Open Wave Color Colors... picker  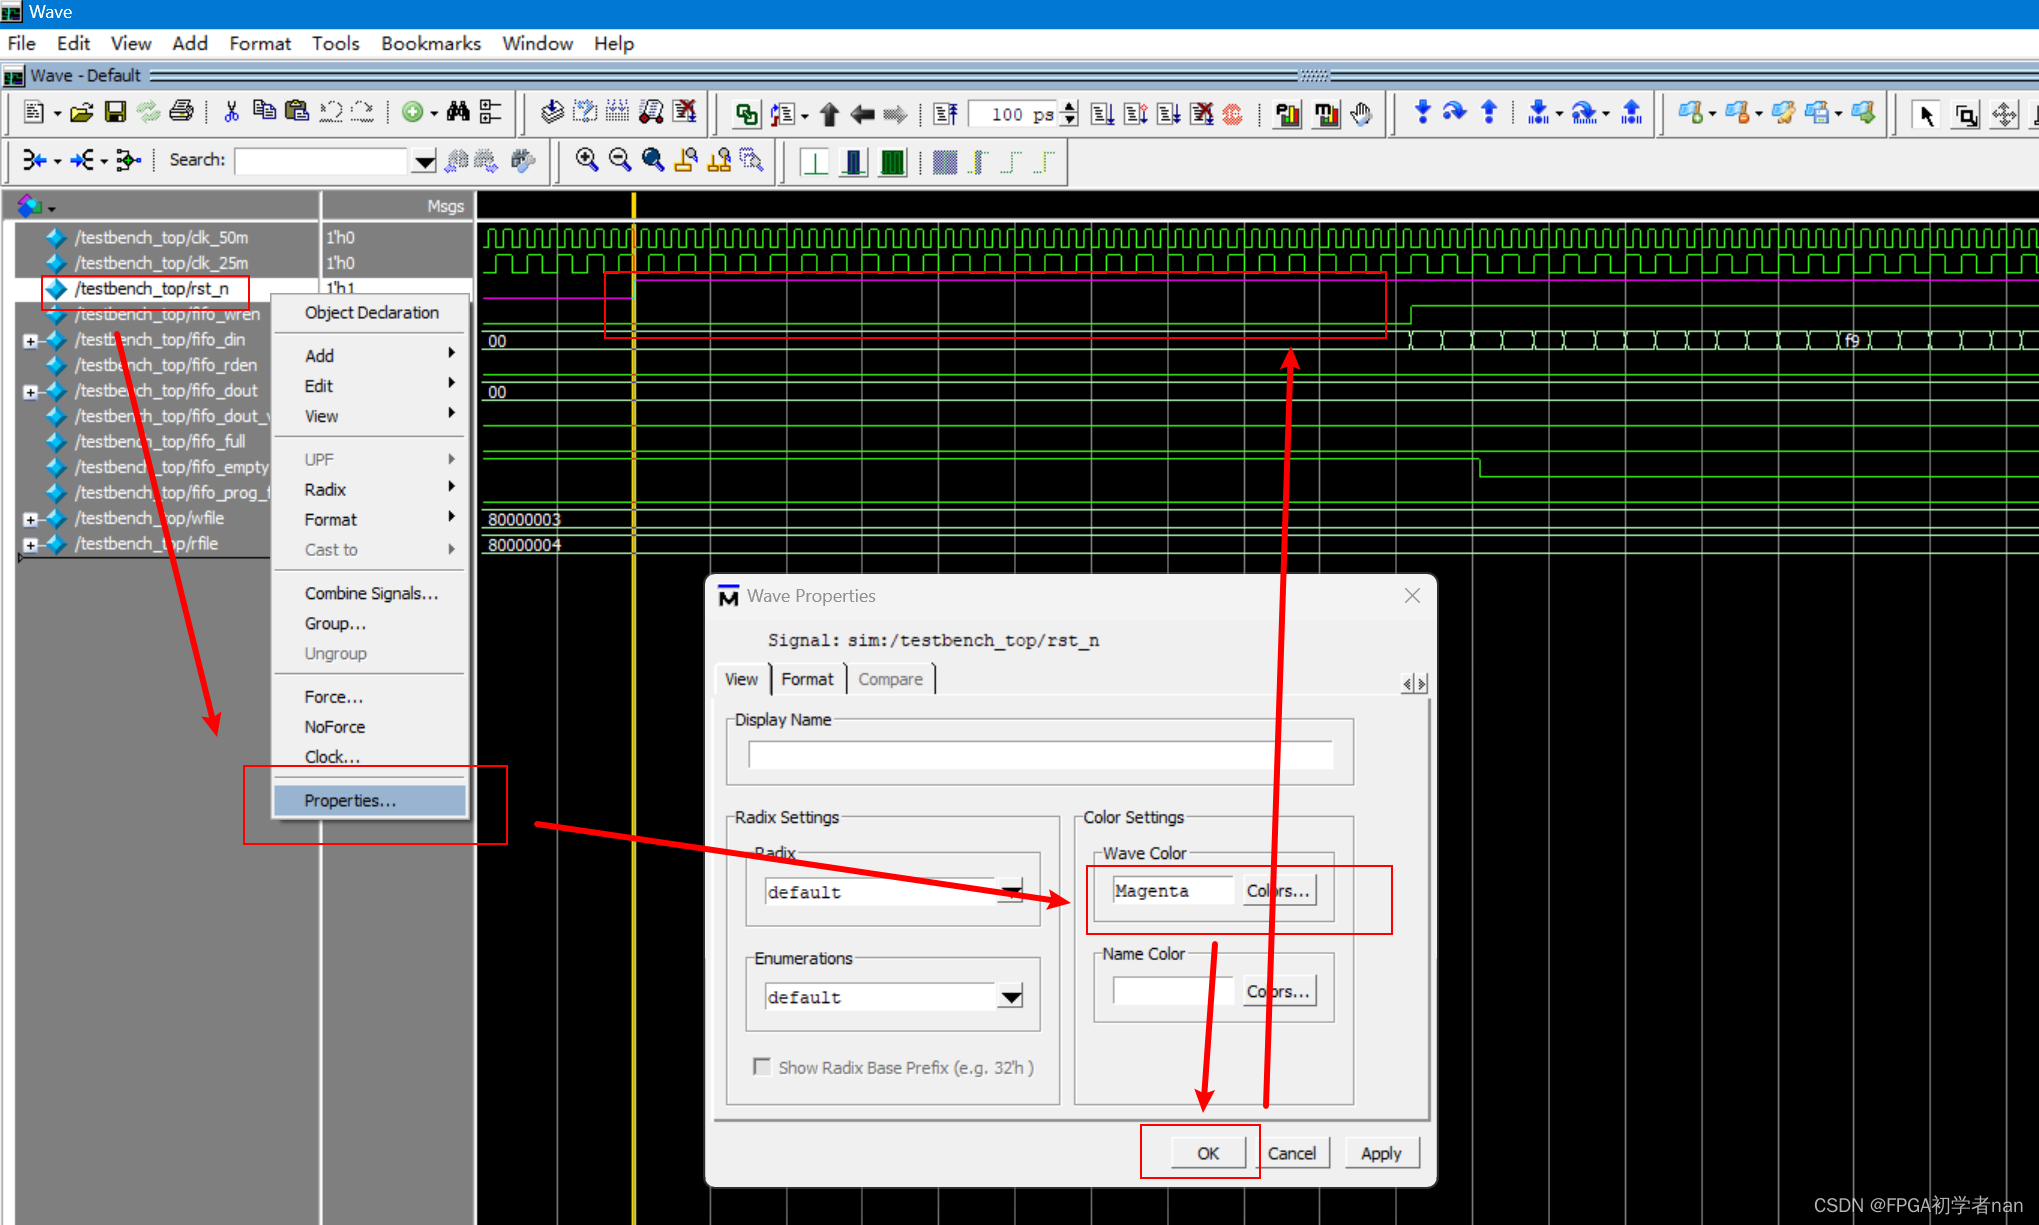tap(1278, 890)
